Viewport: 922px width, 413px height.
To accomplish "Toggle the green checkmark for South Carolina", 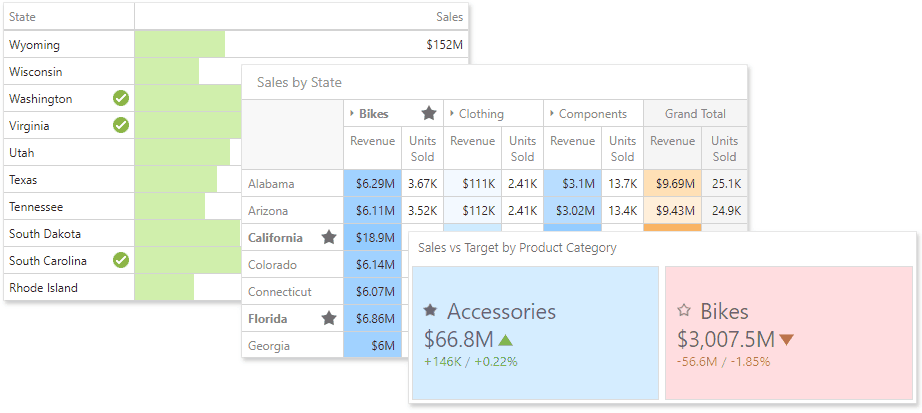I will pyautogui.click(x=121, y=261).
